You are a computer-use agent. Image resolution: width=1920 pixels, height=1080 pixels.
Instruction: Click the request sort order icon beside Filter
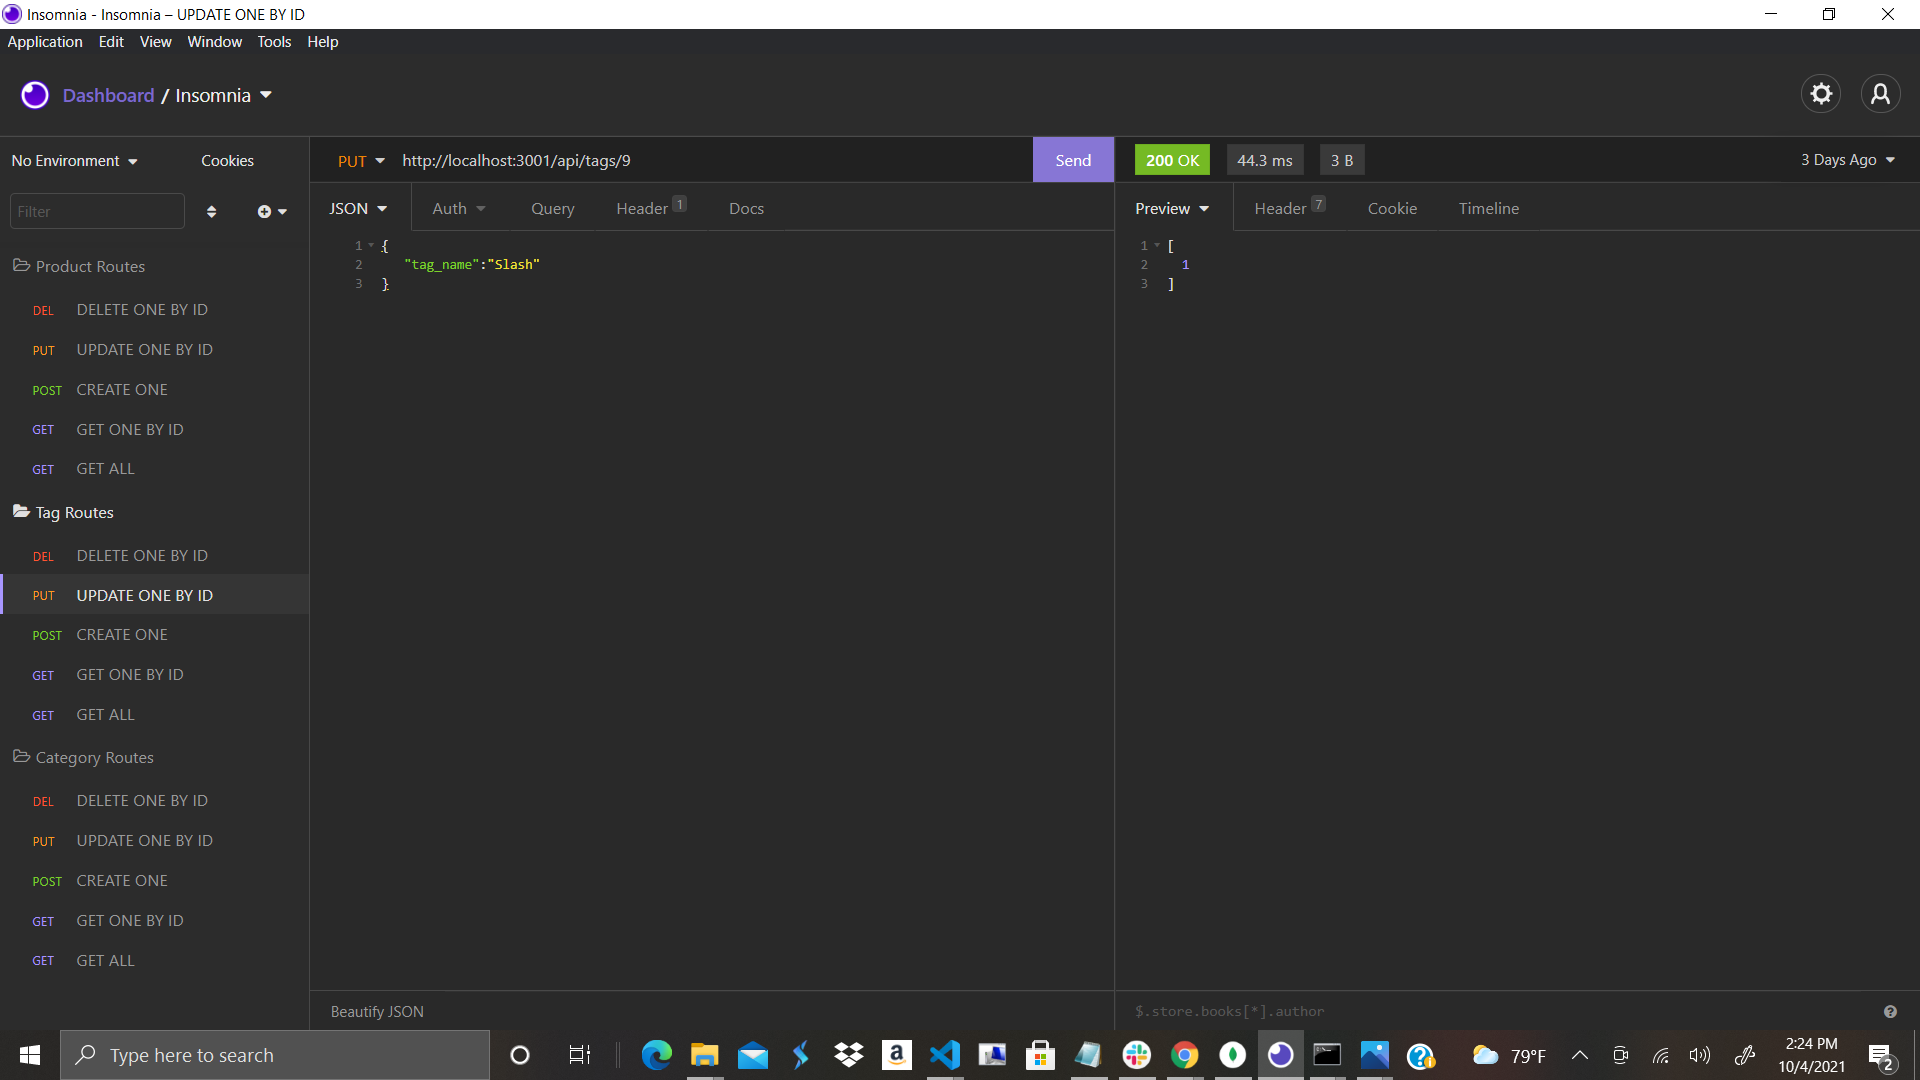tap(211, 211)
